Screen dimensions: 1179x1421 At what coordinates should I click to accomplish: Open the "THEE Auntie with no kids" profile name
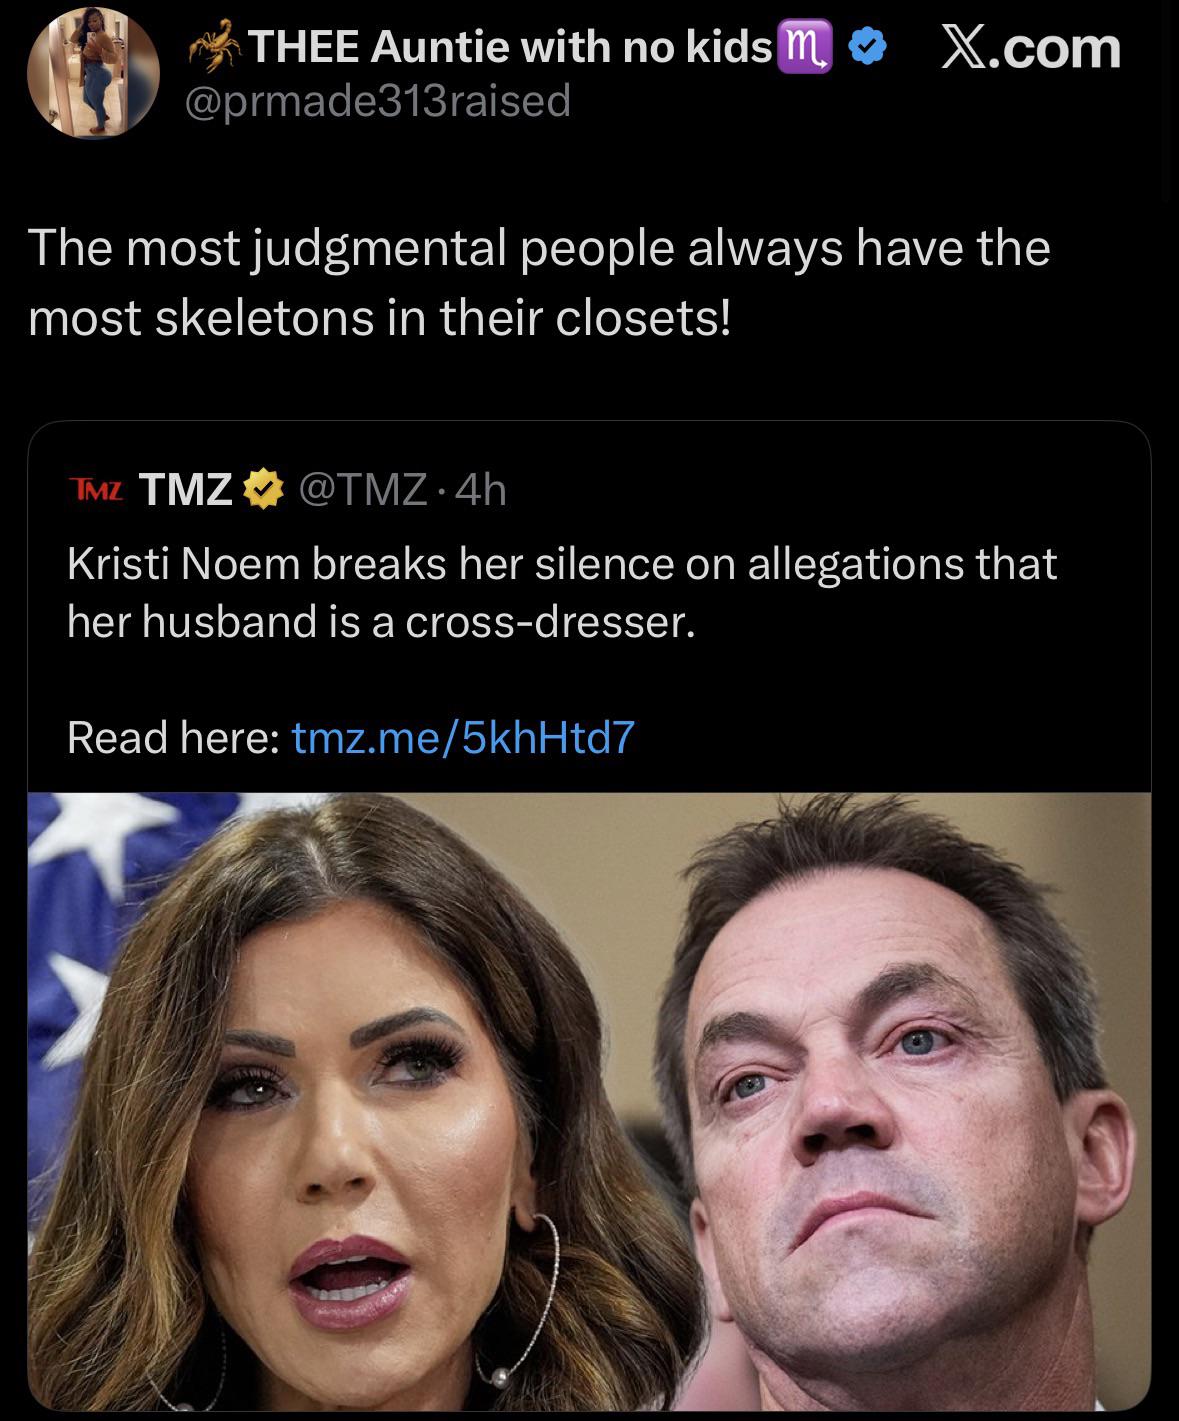point(509,47)
